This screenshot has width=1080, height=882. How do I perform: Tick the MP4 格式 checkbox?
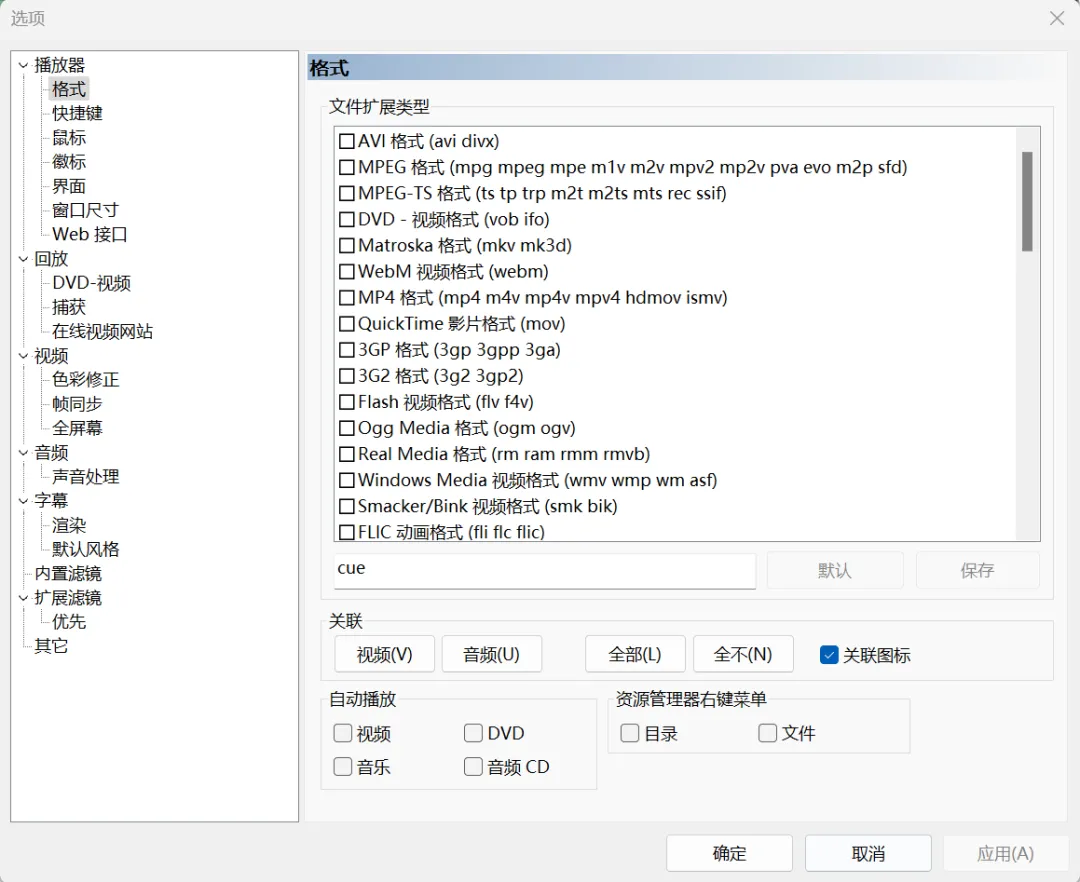(x=347, y=298)
